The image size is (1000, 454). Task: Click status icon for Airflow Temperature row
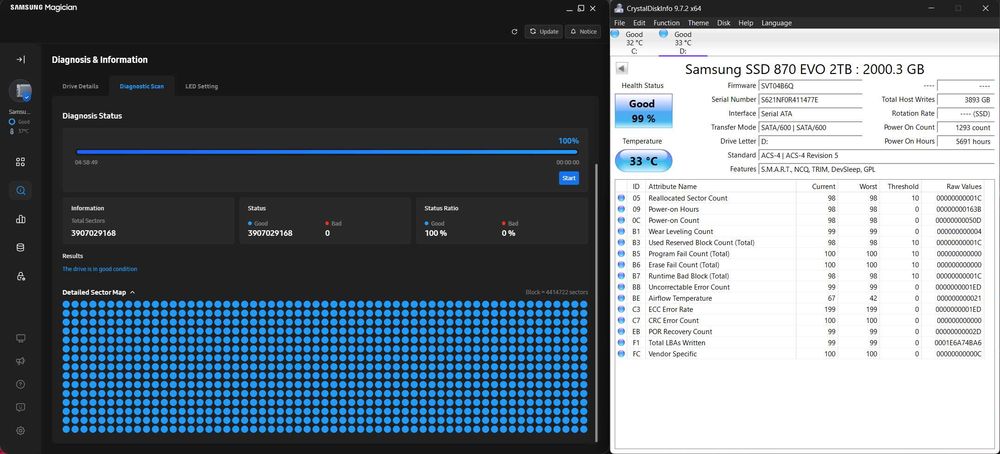coord(621,298)
